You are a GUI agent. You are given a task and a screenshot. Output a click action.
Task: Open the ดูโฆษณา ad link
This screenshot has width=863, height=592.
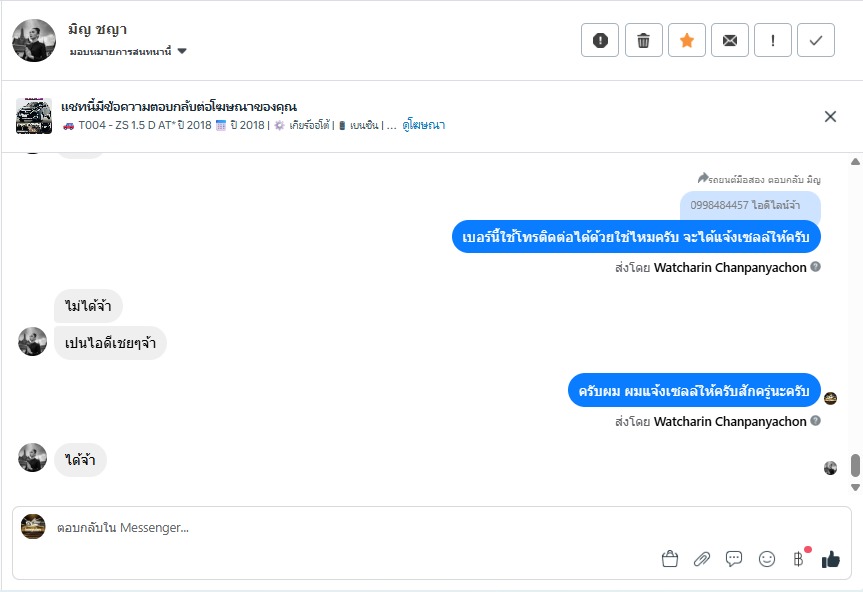(424, 125)
